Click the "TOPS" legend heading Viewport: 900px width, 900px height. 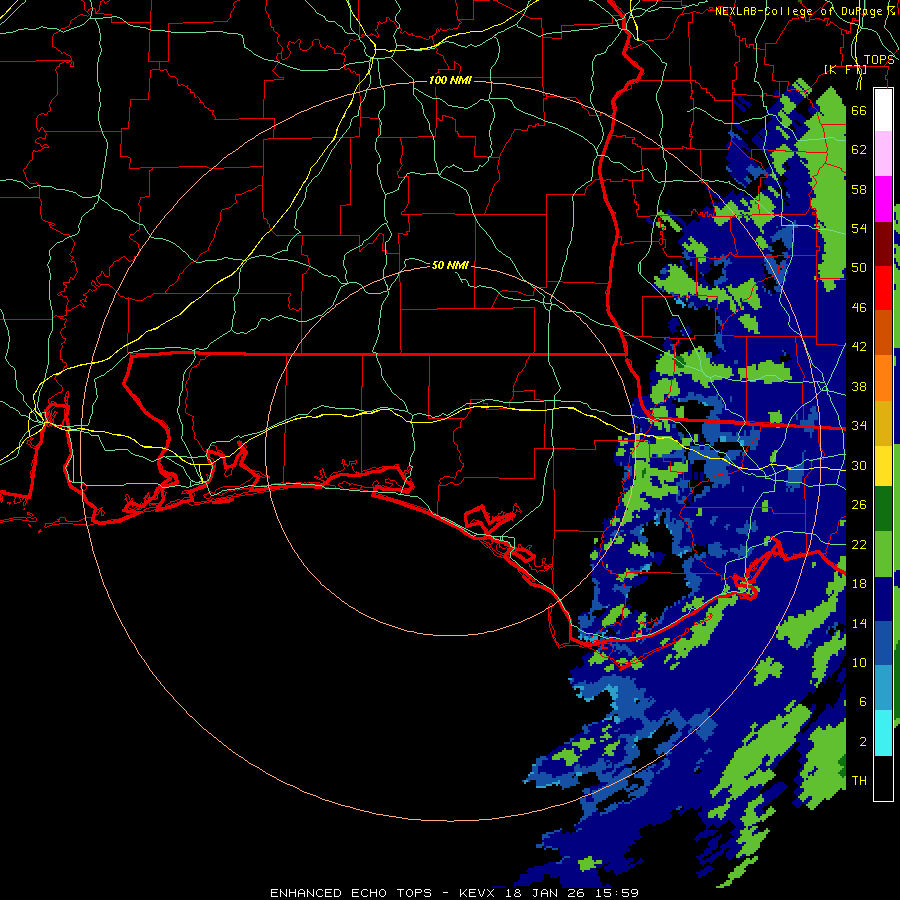coord(879,60)
